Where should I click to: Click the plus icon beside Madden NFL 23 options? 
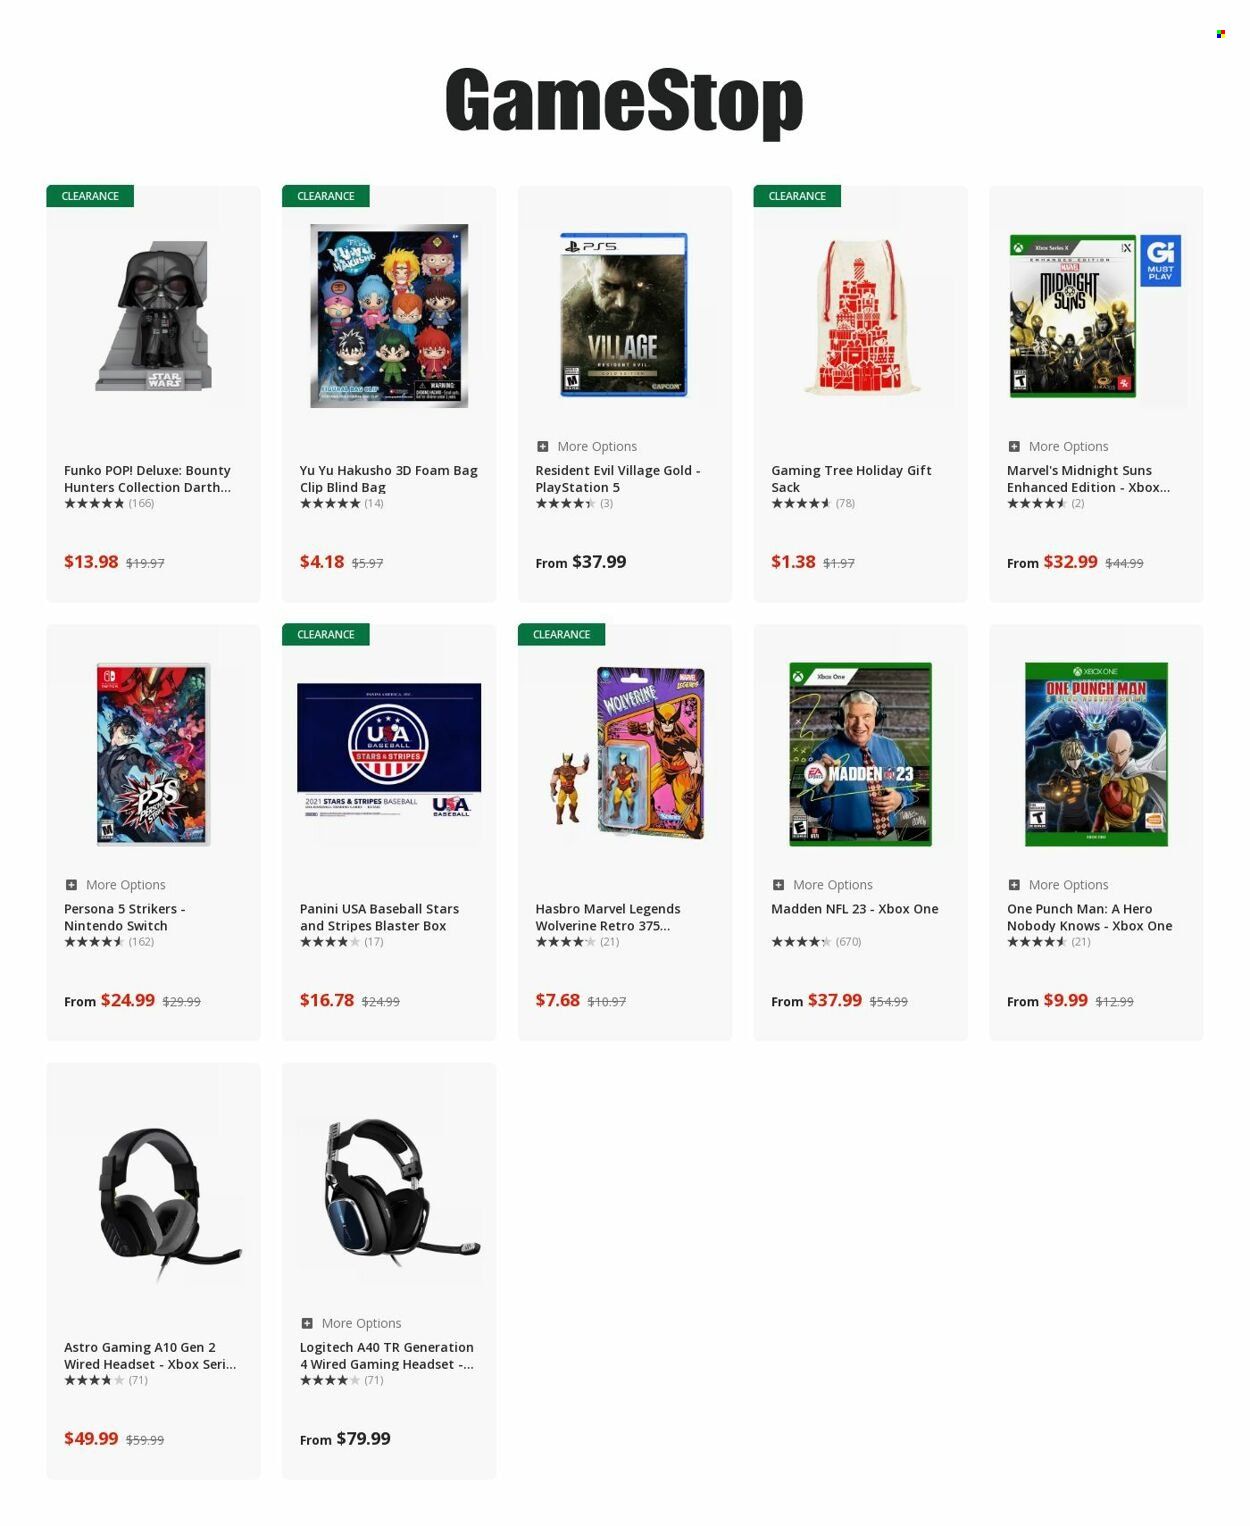point(778,885)
